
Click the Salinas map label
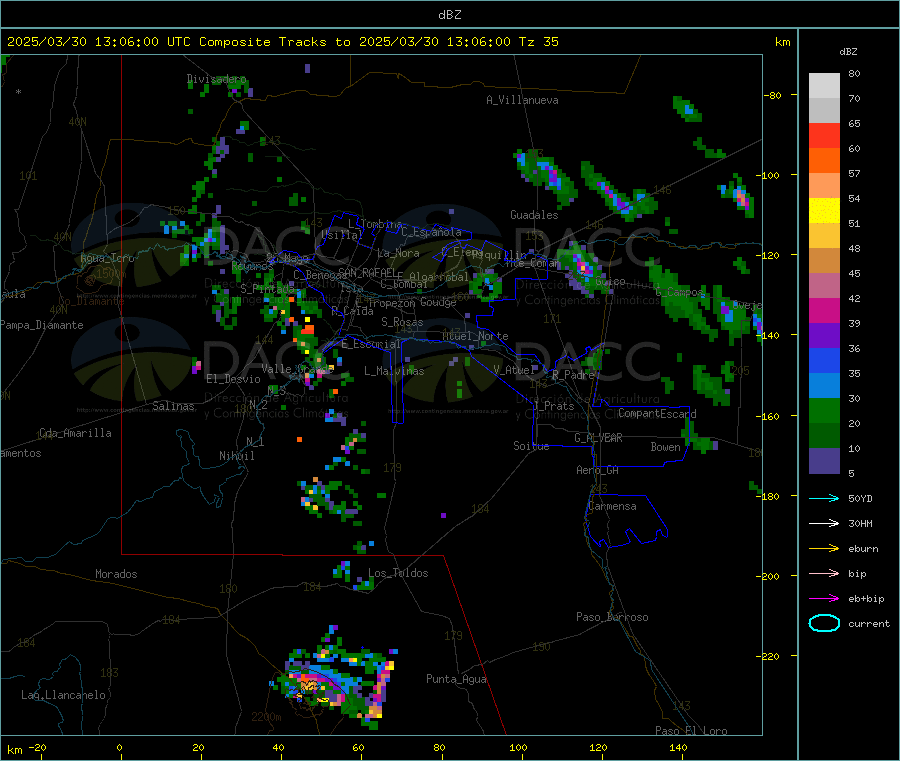(173, 406)
